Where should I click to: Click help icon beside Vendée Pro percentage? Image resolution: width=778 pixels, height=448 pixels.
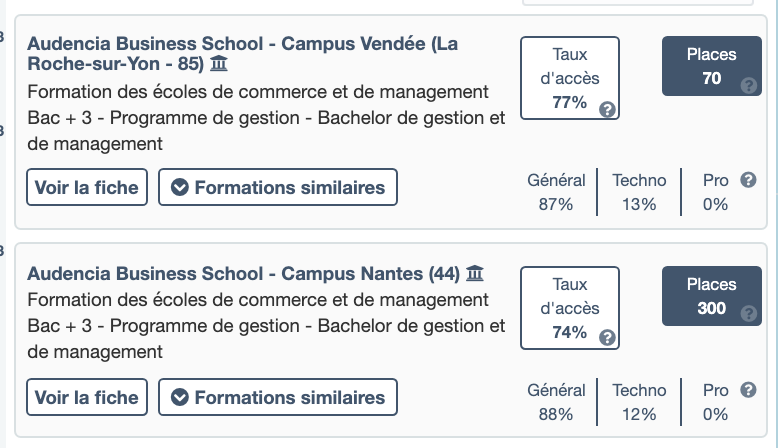pos(747,180)
